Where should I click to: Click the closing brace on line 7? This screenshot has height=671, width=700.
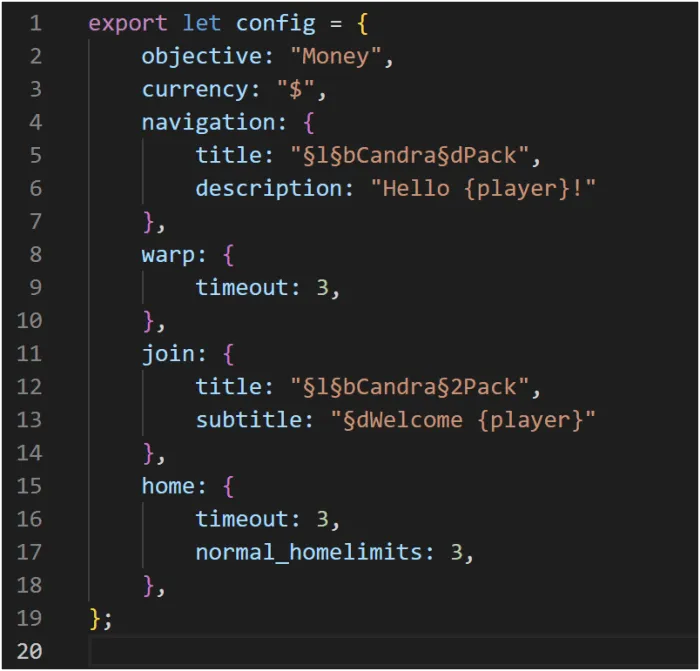point(149,222)
